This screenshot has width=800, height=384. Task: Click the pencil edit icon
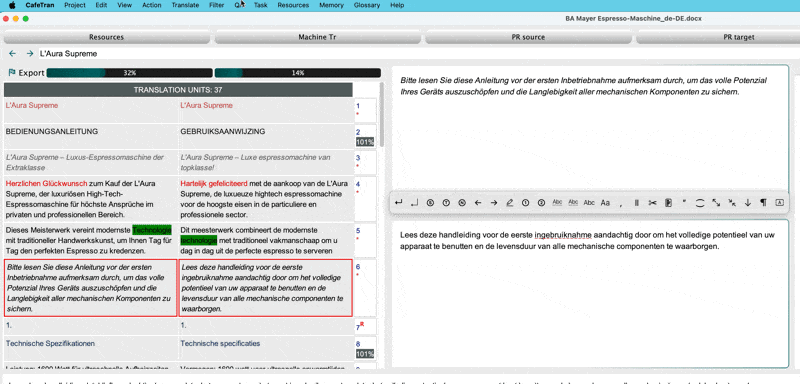pyautogui.click(x=509, y=202)
